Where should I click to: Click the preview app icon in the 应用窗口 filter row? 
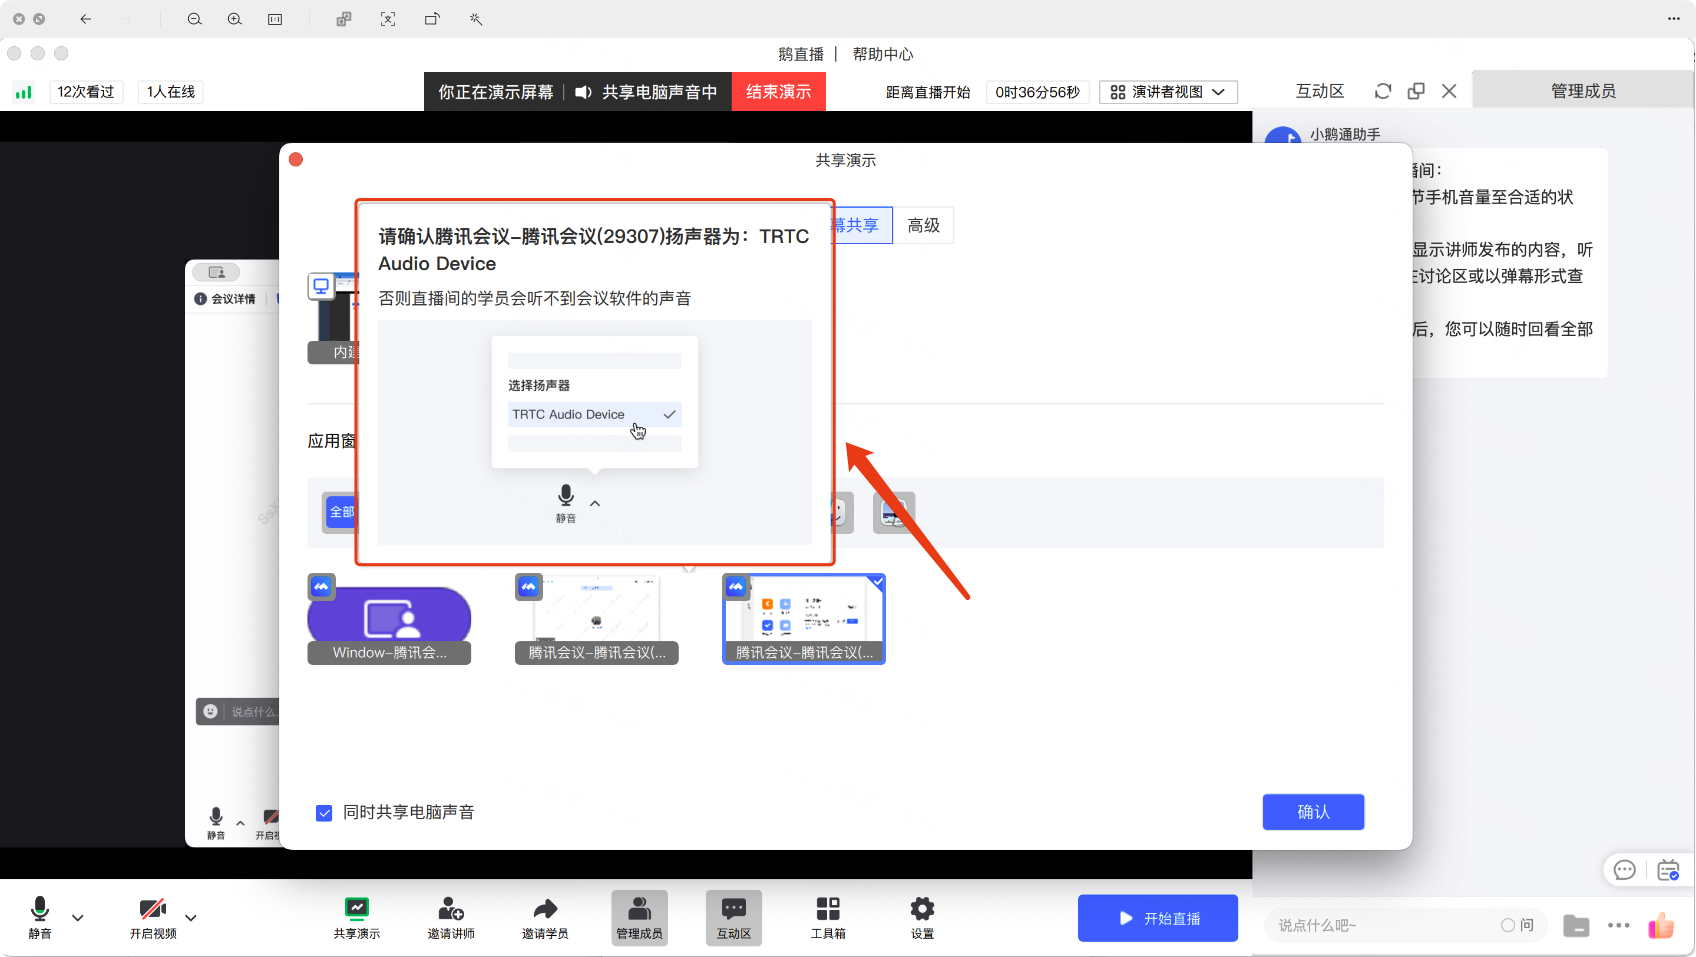(x=894, y=512)
